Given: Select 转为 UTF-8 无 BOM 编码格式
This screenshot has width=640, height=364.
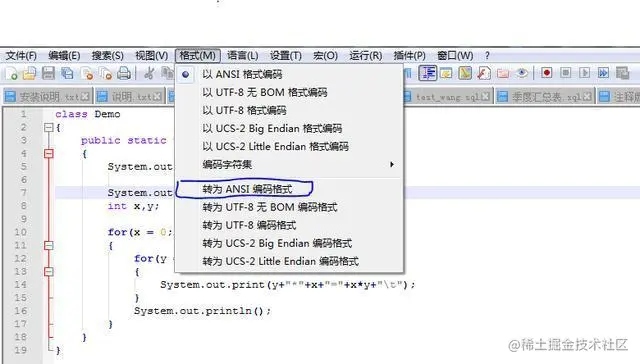Looking at the screenshot, I should click(289, 207).
